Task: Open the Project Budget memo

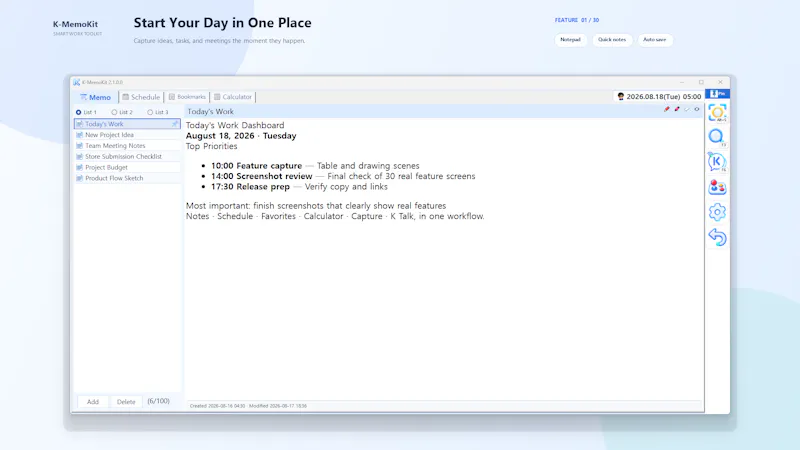Action: point(127,167)
